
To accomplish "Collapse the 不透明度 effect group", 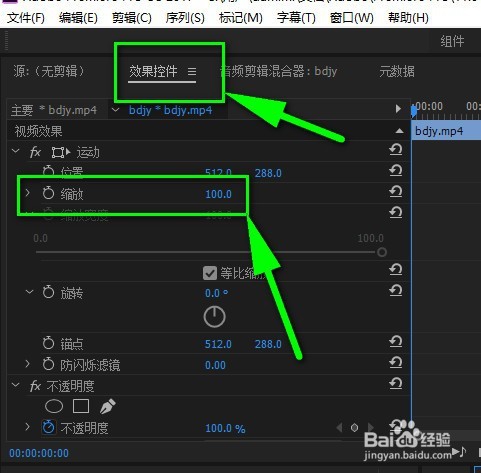I will 15,385.
